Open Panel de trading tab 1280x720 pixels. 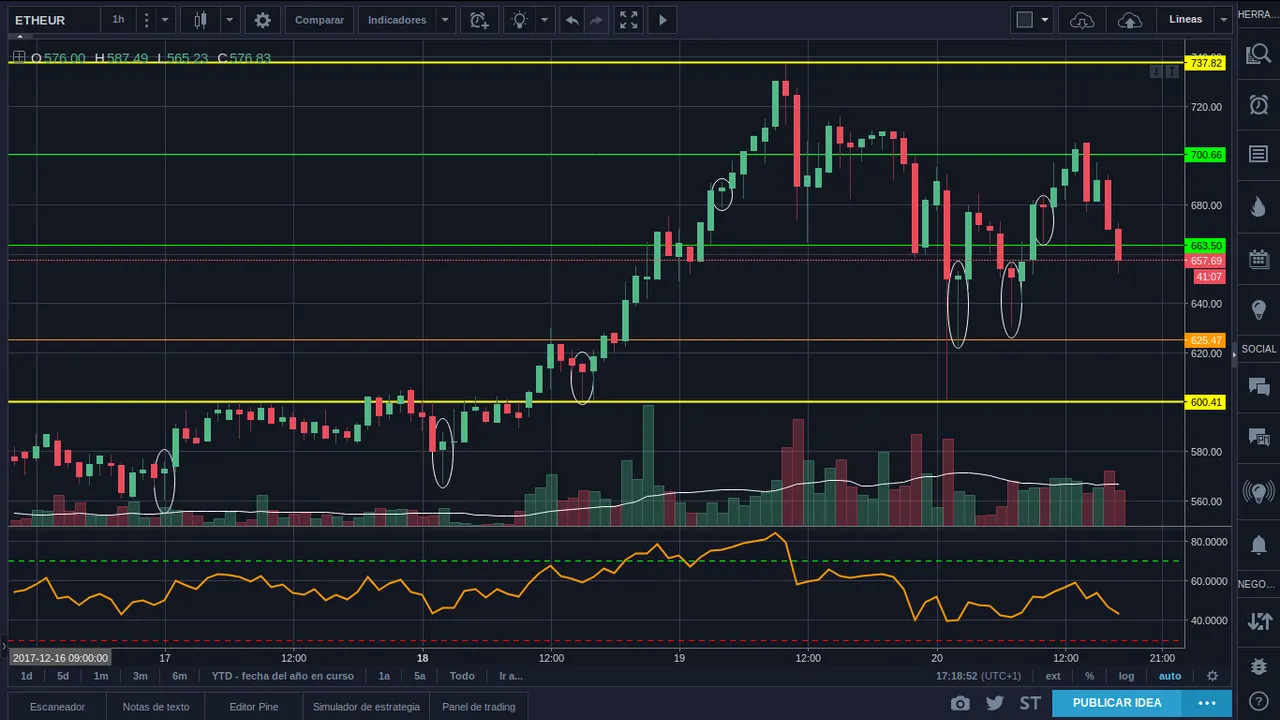479,707
